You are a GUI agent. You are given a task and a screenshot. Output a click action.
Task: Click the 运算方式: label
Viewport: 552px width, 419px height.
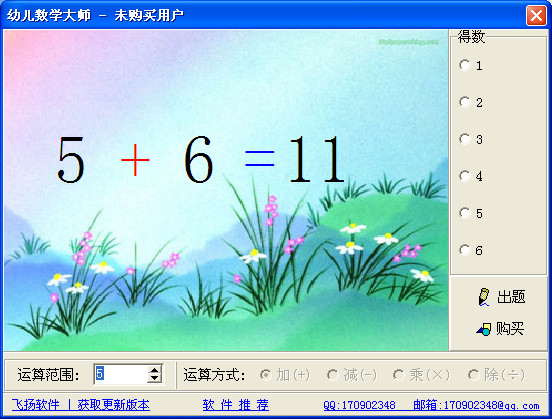pyautogui.click(x=214, y=375)
